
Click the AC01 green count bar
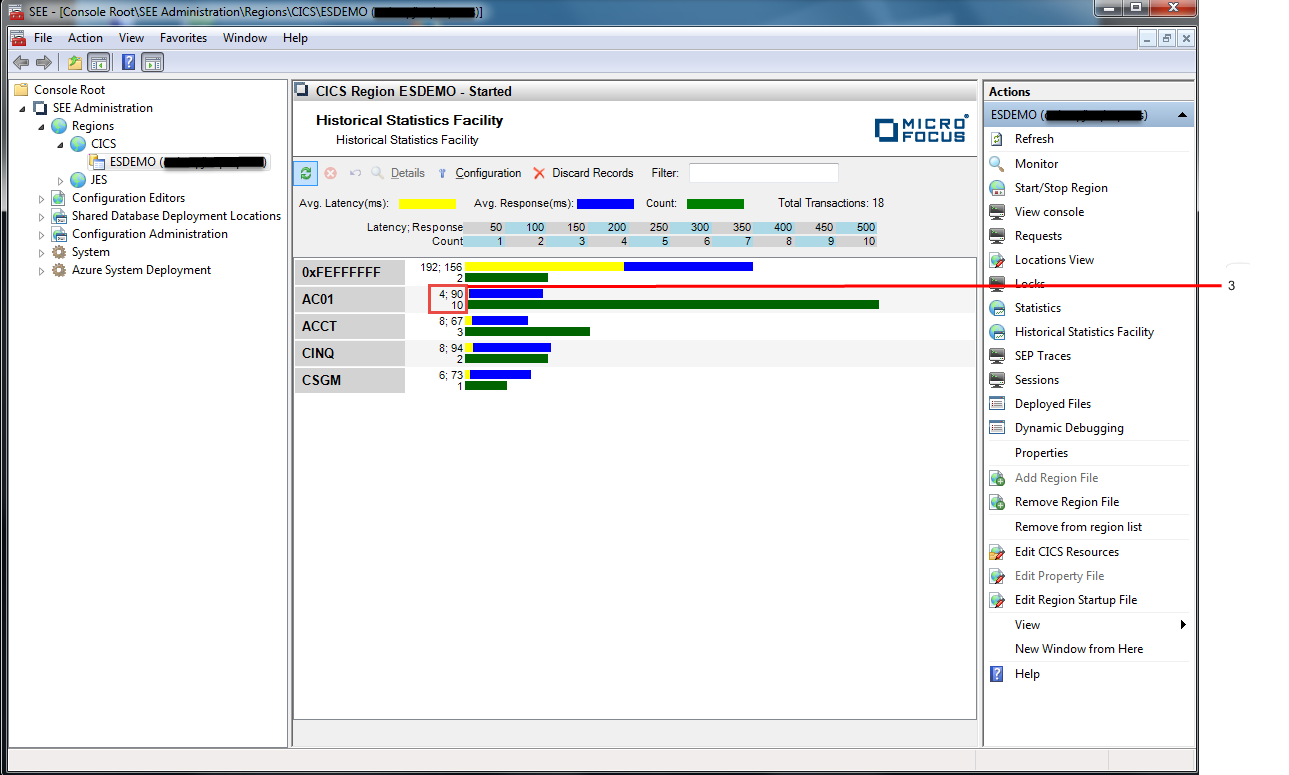(x=673, y=305)
